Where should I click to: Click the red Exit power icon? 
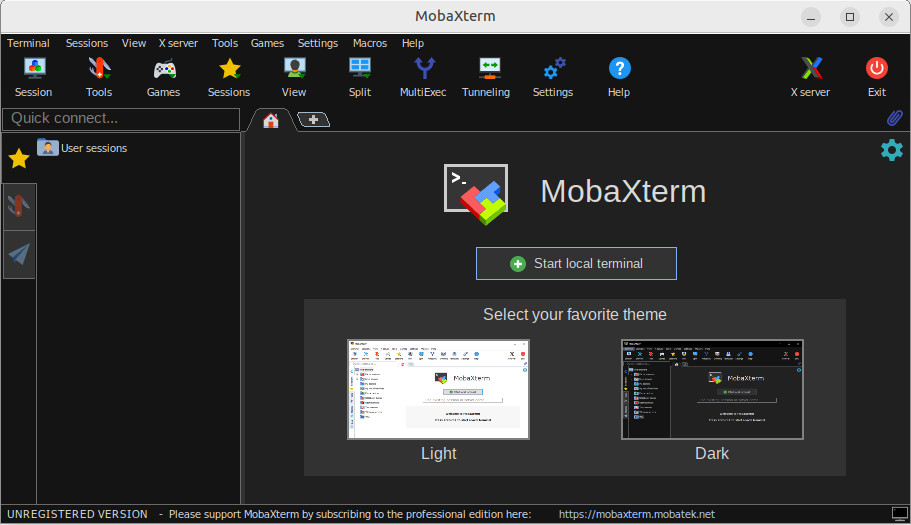coord(877,77)
